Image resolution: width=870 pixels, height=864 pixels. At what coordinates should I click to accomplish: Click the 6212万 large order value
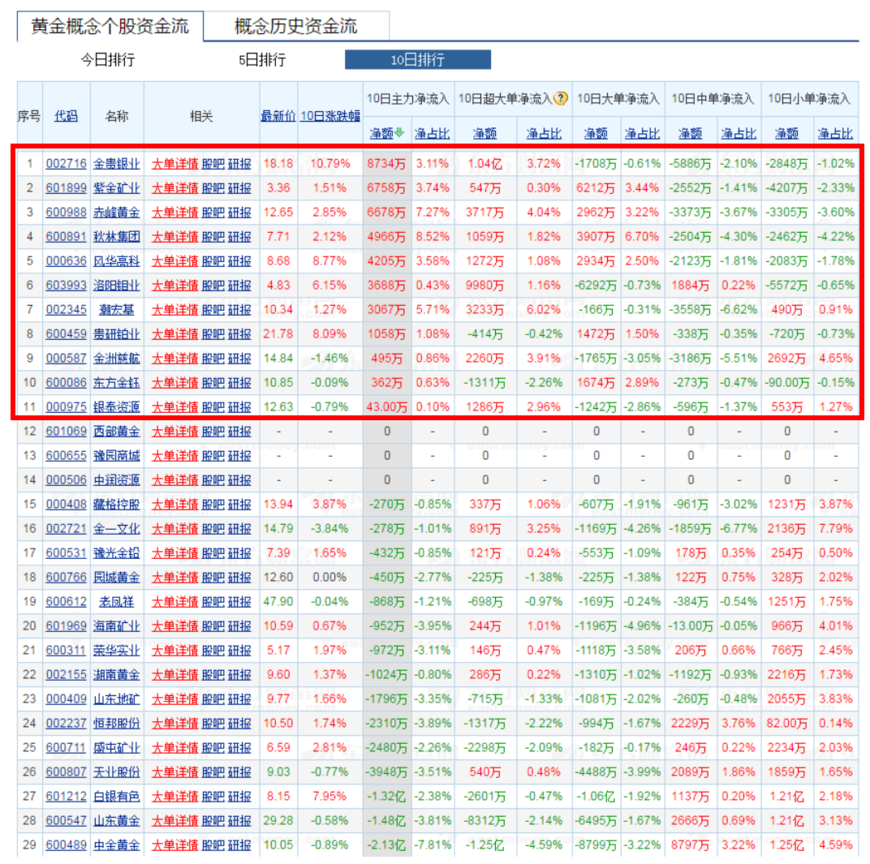tap(596, 188)
